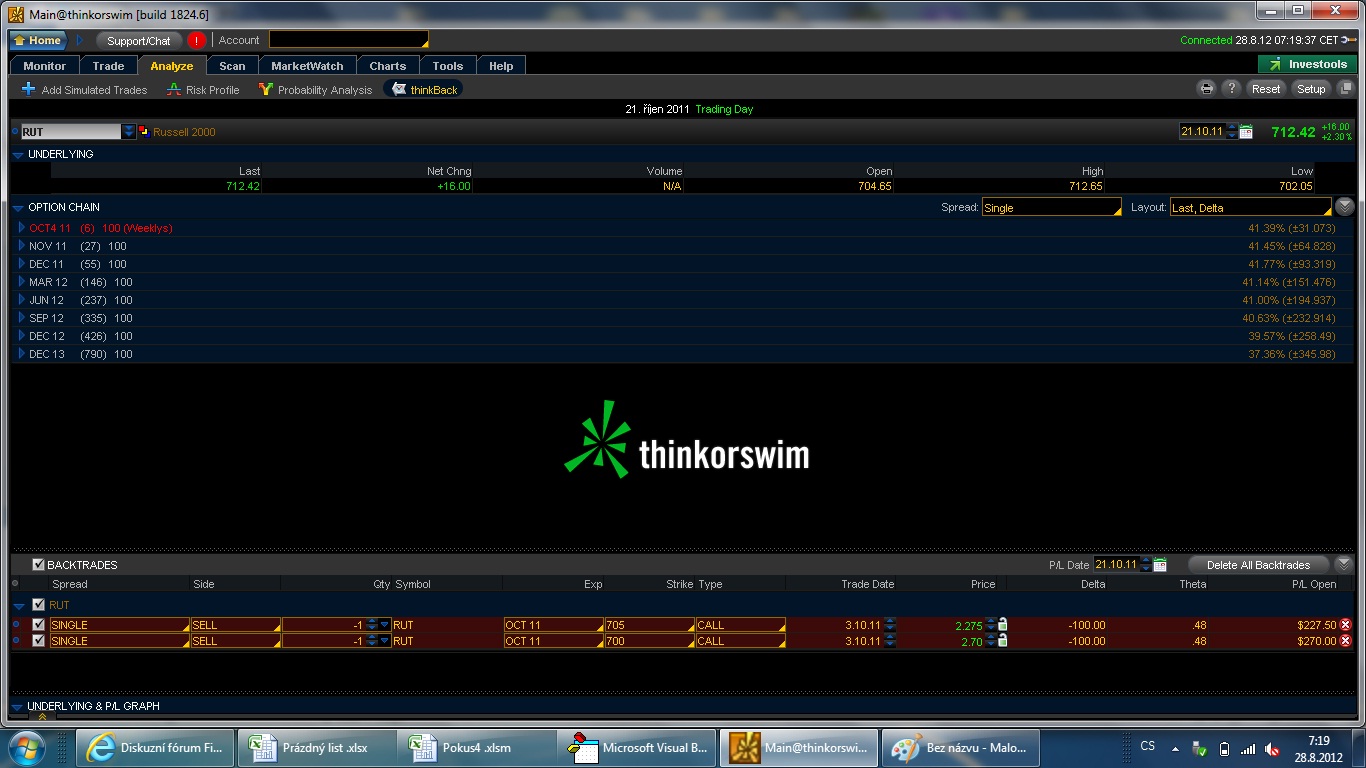Collapse the RUT group in Backtrades
1366x768 pixels.
click(19, 606)
